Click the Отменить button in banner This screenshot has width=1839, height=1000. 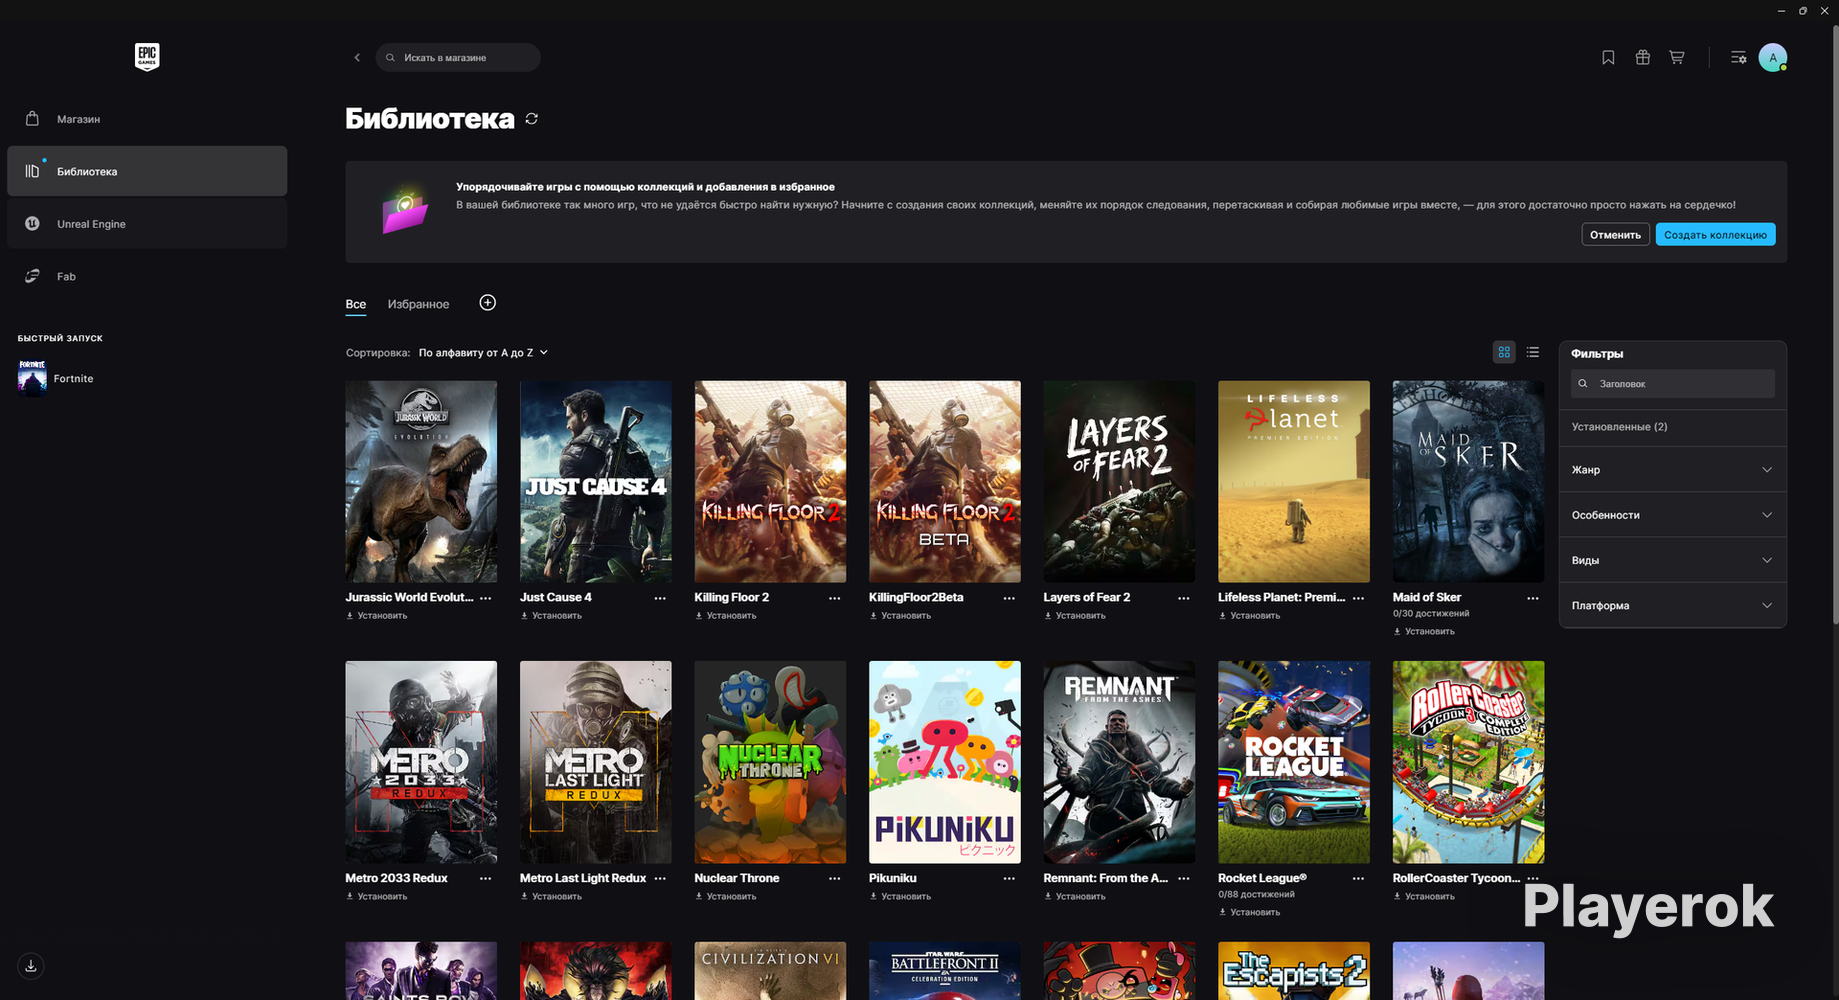(1615, 235)
